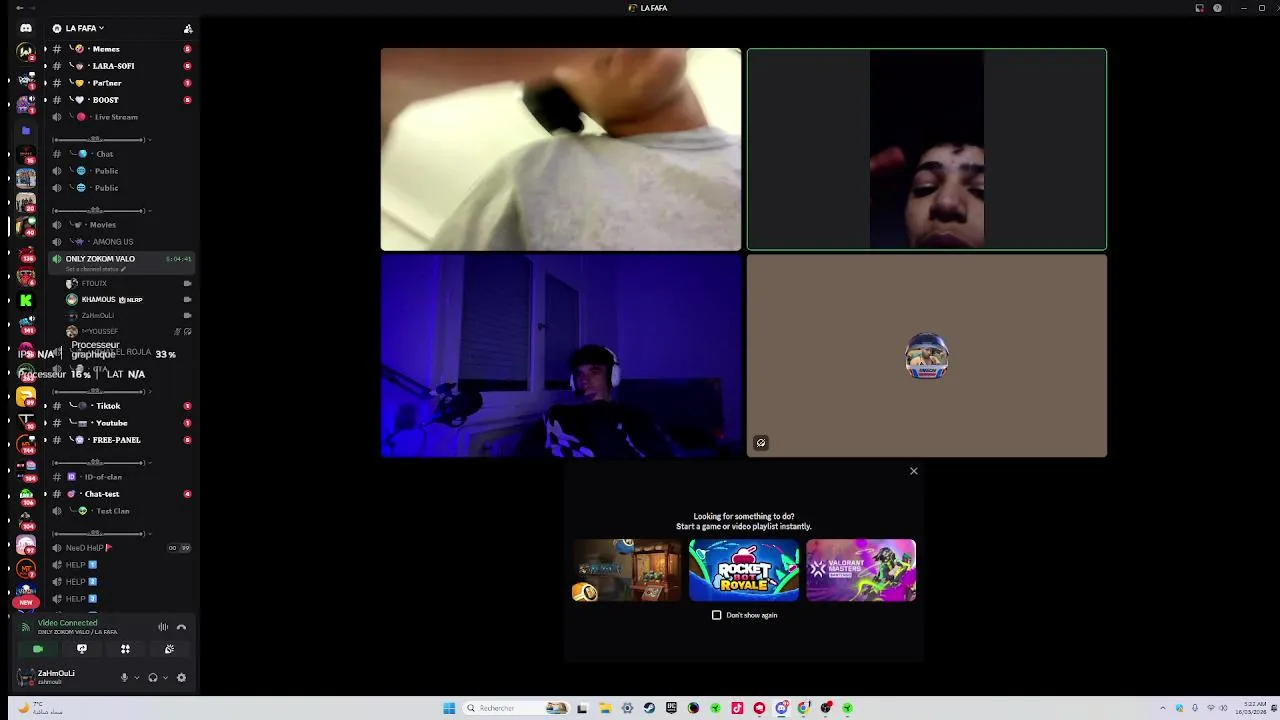
Task: Open Epic Games launcher from taskbar
Action: coord(671,708)
